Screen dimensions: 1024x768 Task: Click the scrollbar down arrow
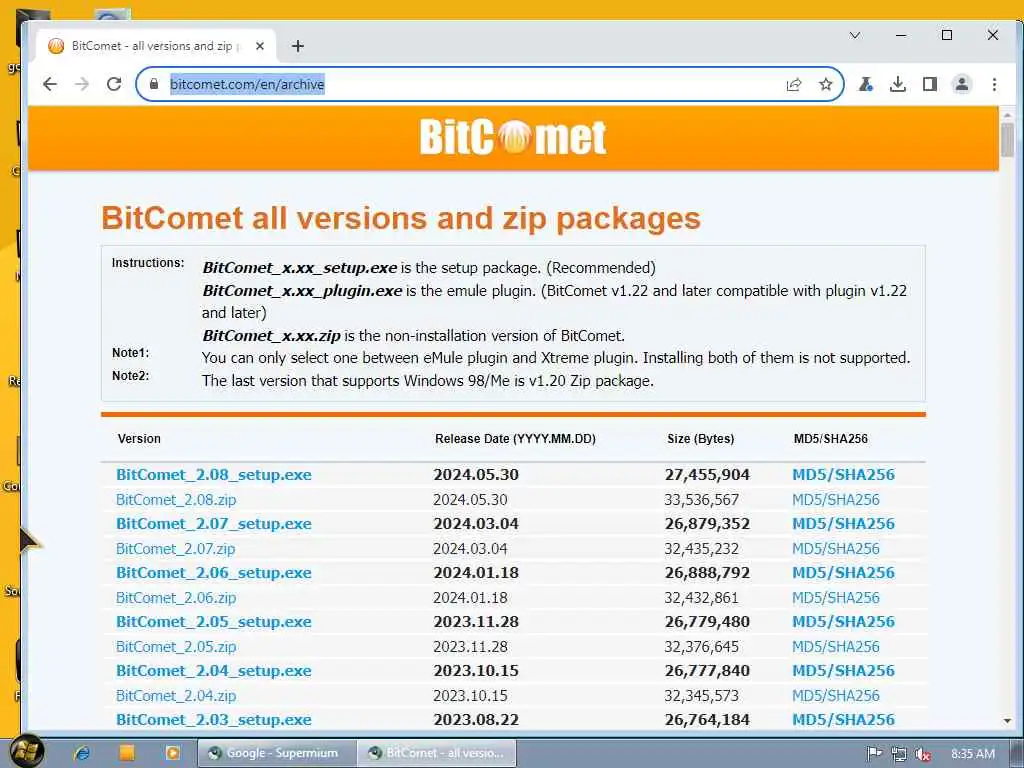1007,721
